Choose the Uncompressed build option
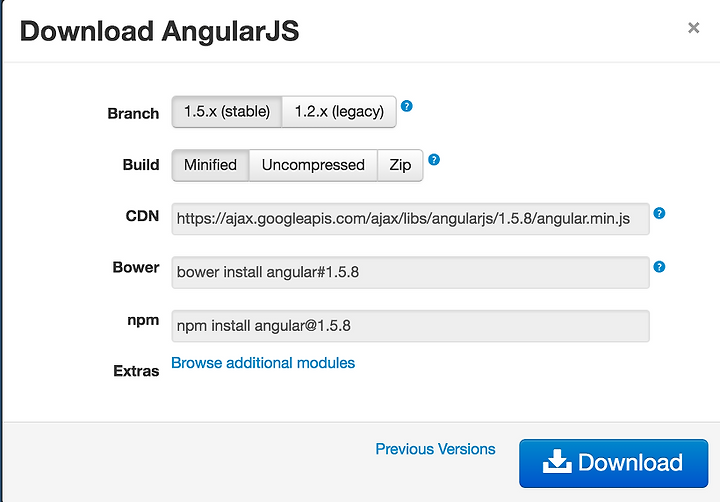The width and height of the screenshot is (720, 502). (x=313, y=165)
